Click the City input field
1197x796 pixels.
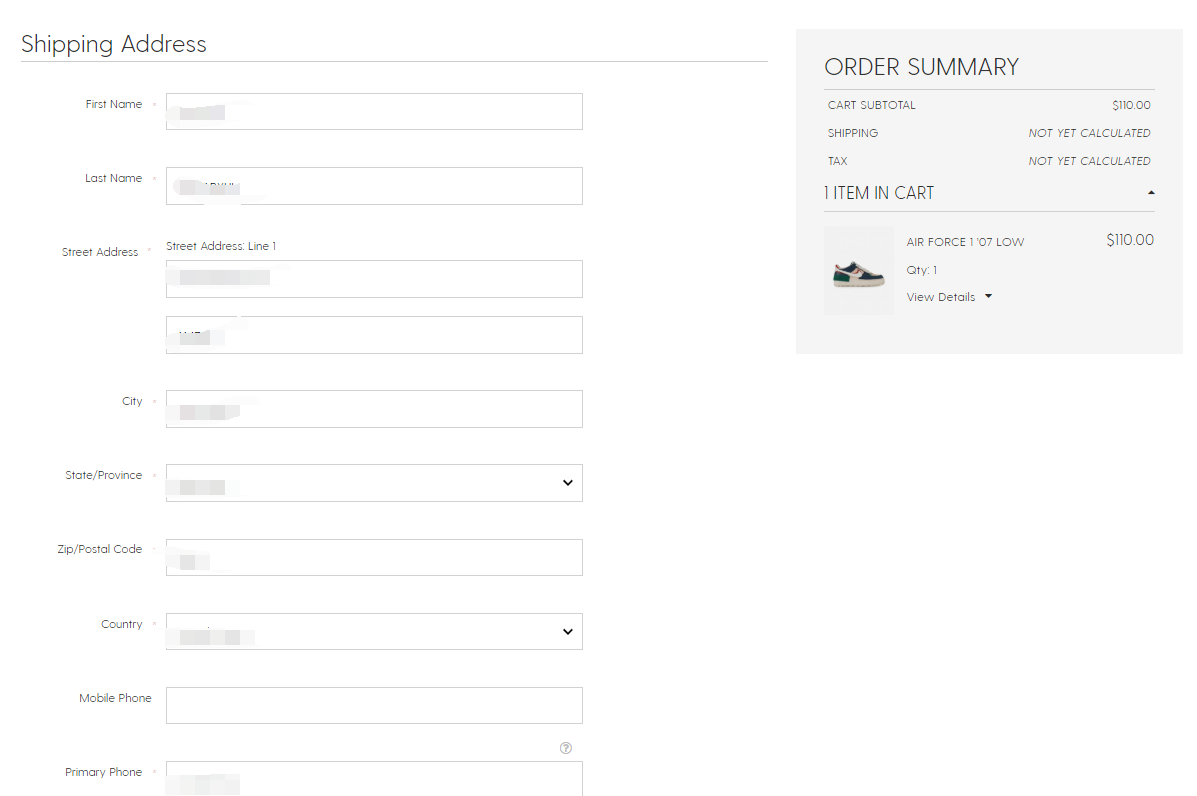pos(374,408)
